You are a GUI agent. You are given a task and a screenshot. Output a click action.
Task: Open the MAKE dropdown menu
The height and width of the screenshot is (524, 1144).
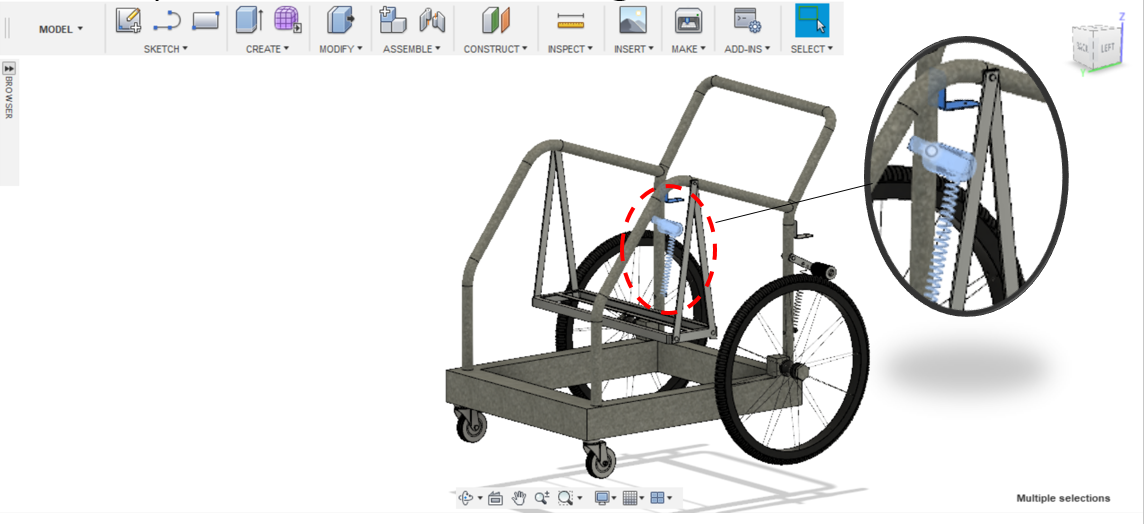(688, 49)
